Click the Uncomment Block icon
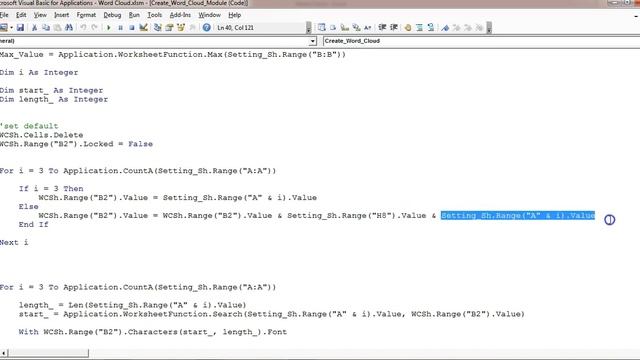 click(x=431, y=27)
